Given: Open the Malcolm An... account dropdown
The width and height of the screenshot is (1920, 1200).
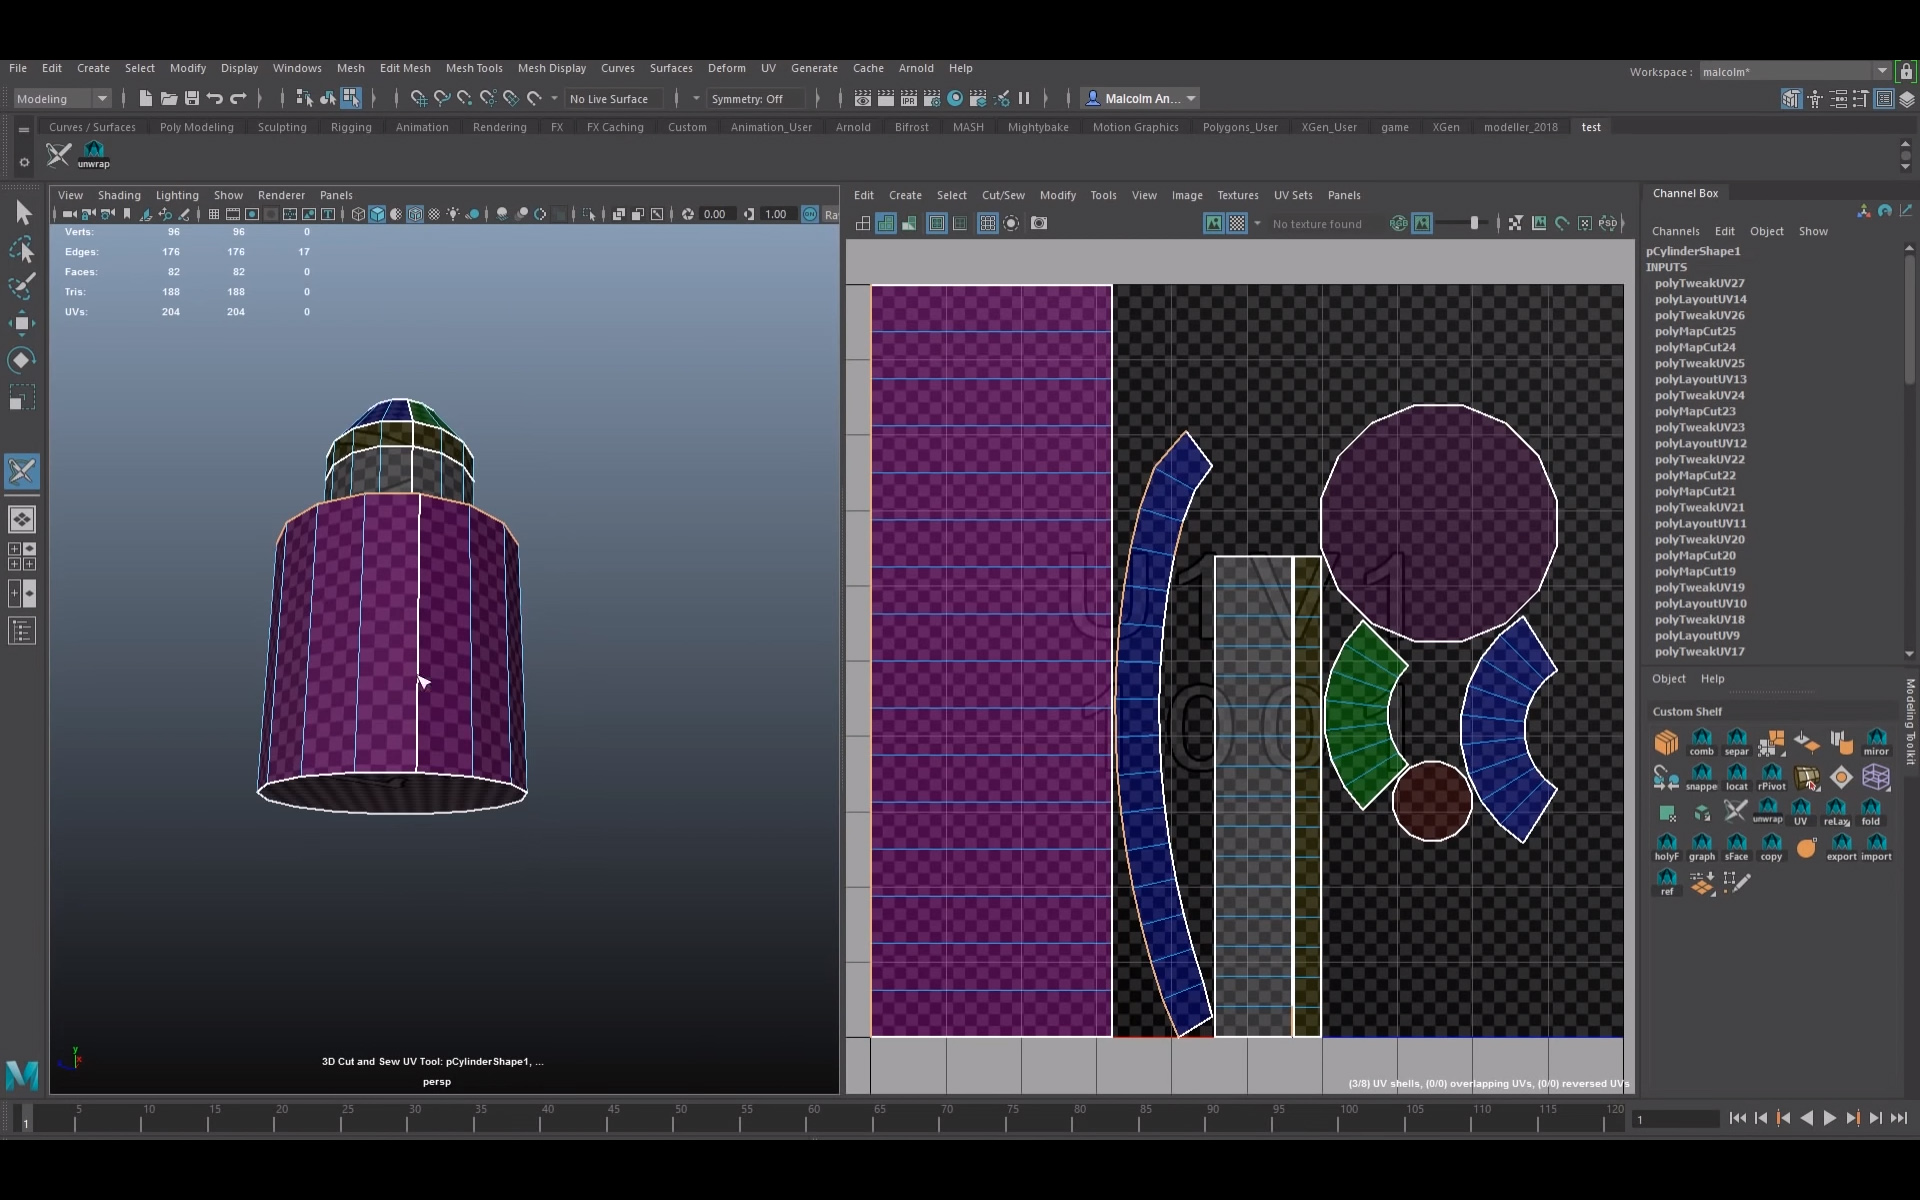Looking at the screenshot, I should point(1140,98).
